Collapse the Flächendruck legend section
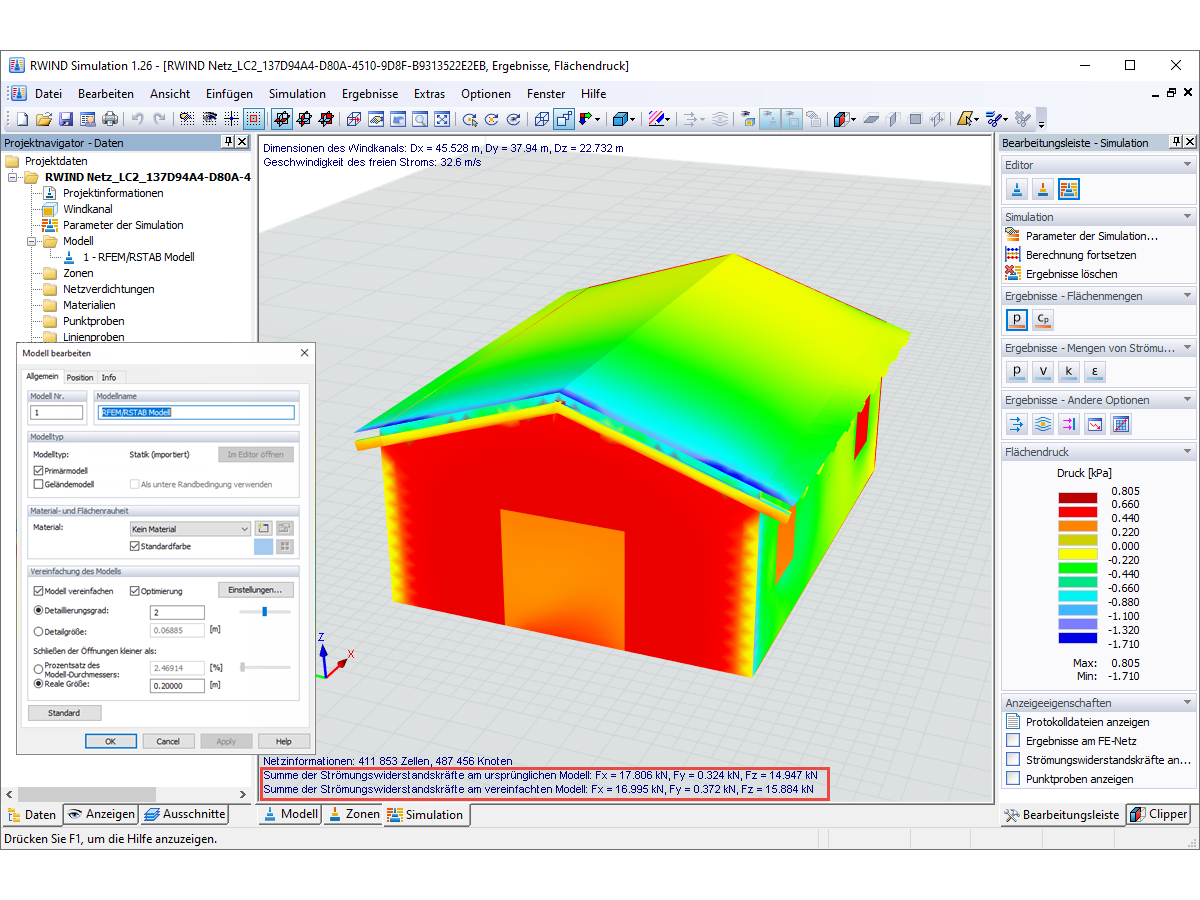The width and height of the screenshot is (1200, 900). click(1187, 452)
